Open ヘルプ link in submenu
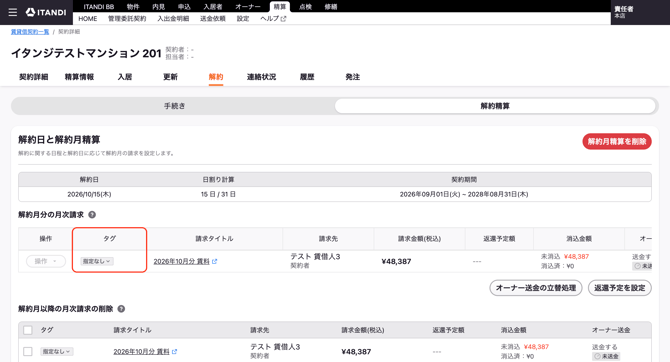The width and height of the screenshot is (670, 362). [x=273, y=19]
